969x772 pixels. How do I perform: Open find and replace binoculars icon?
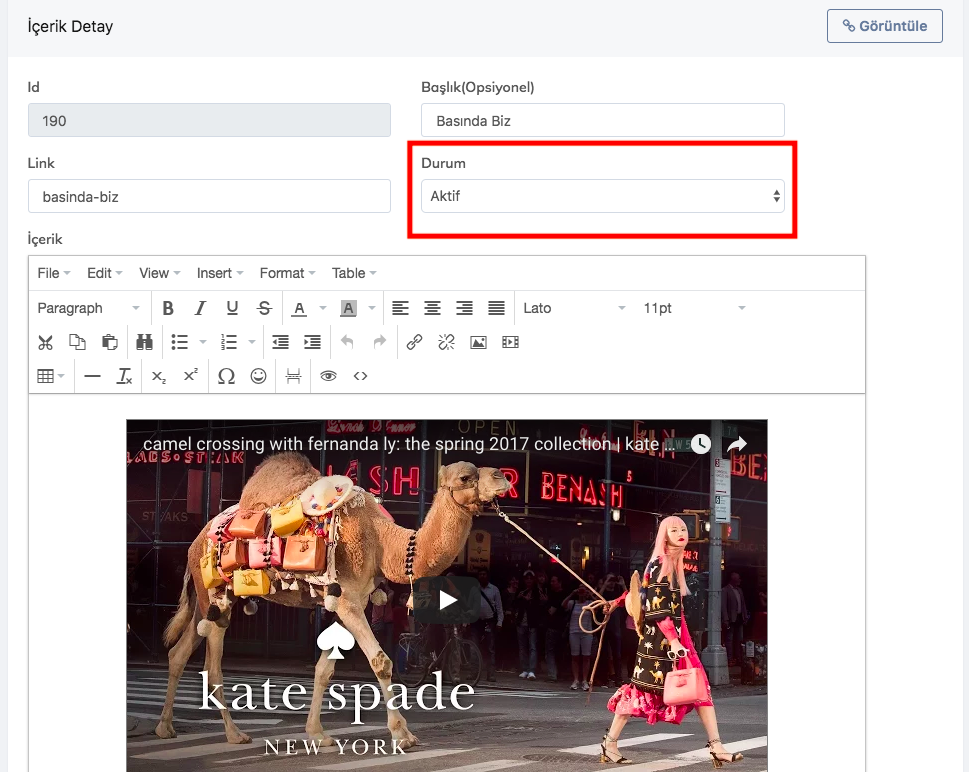click(x=144, y=342)
